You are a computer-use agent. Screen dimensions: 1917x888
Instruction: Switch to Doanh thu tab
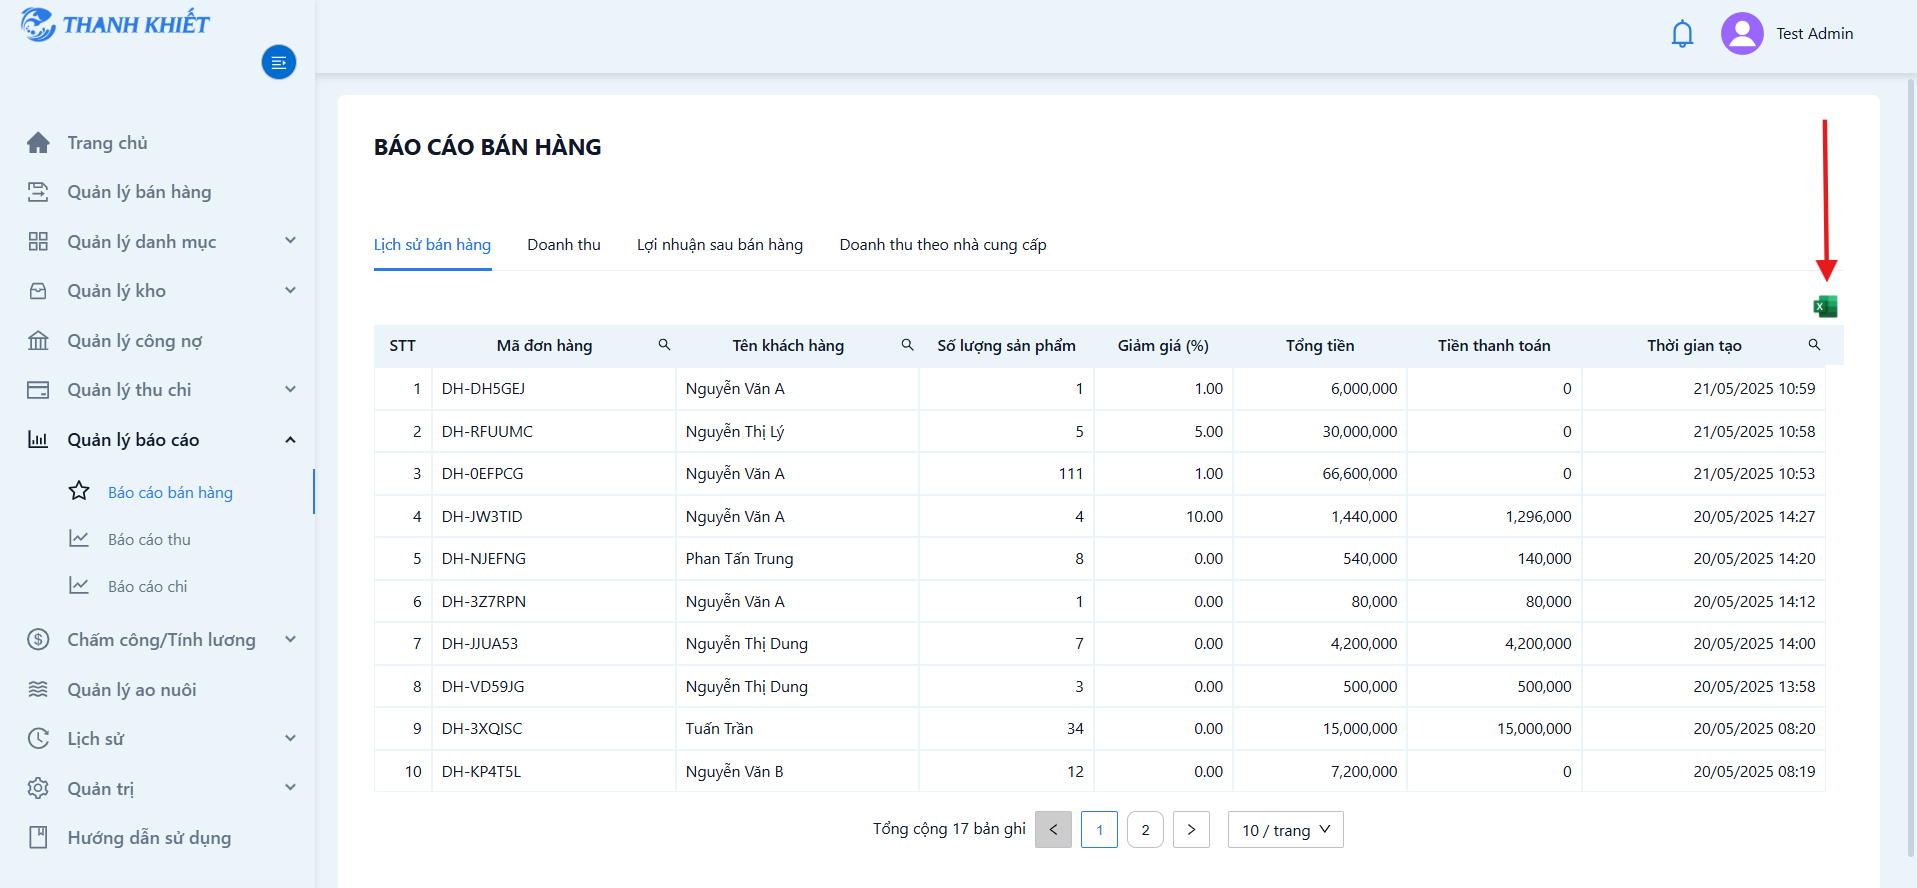[564, 245]
